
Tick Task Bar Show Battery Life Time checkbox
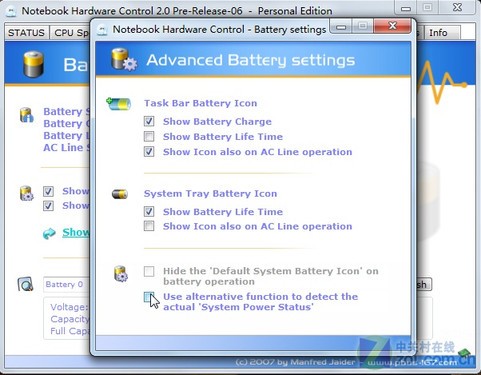click(x=149, y=136)
